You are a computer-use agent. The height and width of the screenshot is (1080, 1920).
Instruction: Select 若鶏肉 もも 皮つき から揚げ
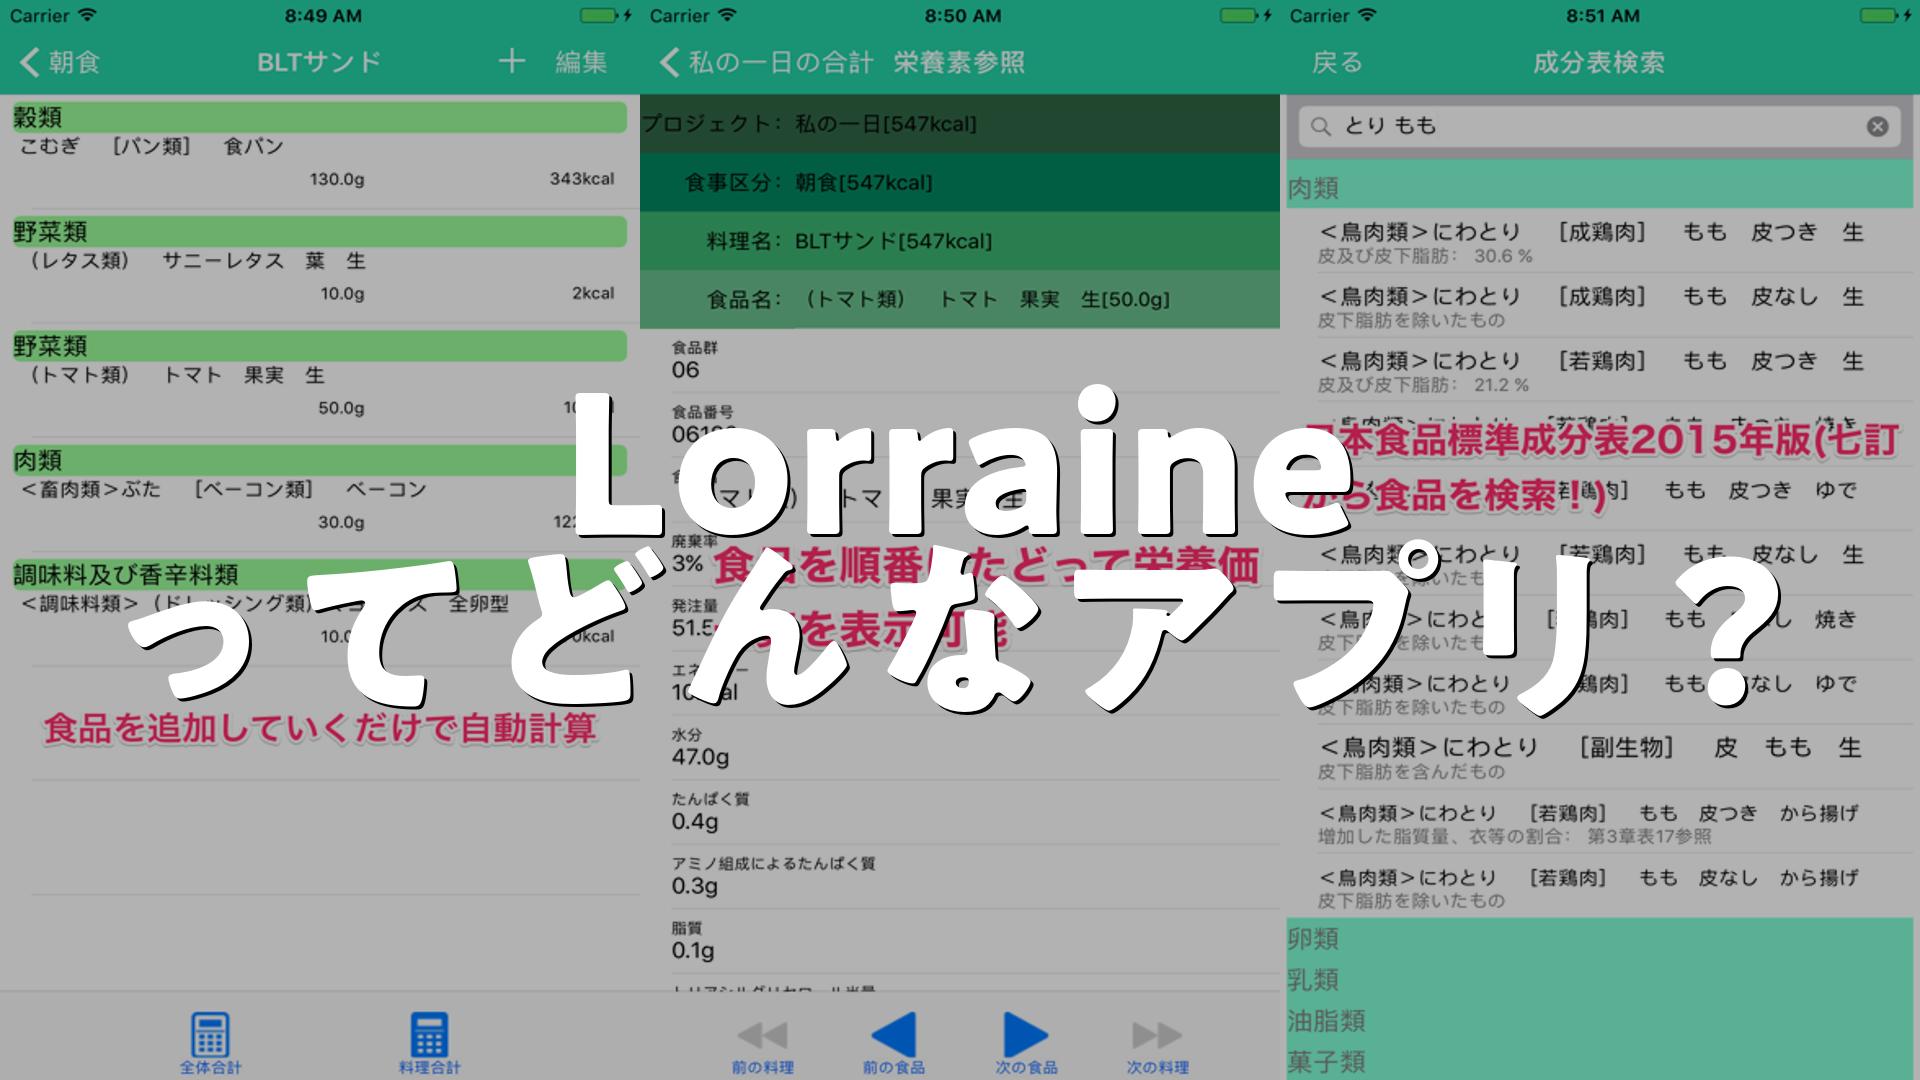(1600, 822)
